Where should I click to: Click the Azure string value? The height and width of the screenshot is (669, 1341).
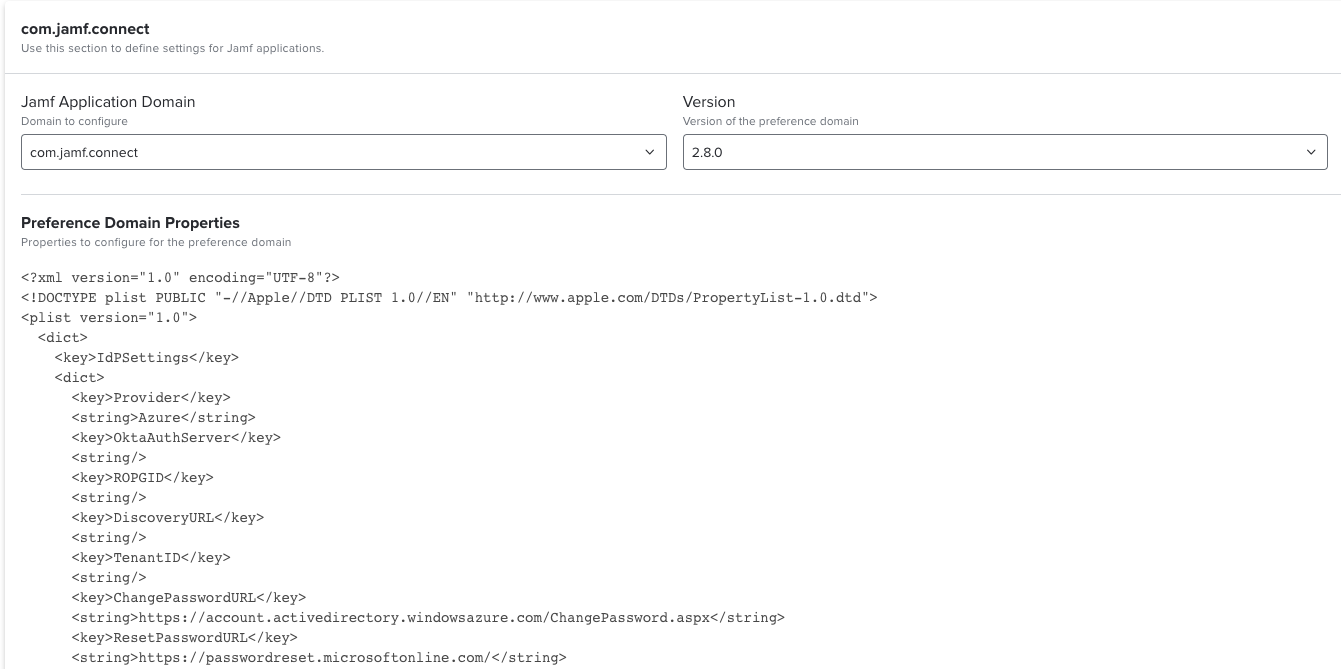(x=164, y=417)
